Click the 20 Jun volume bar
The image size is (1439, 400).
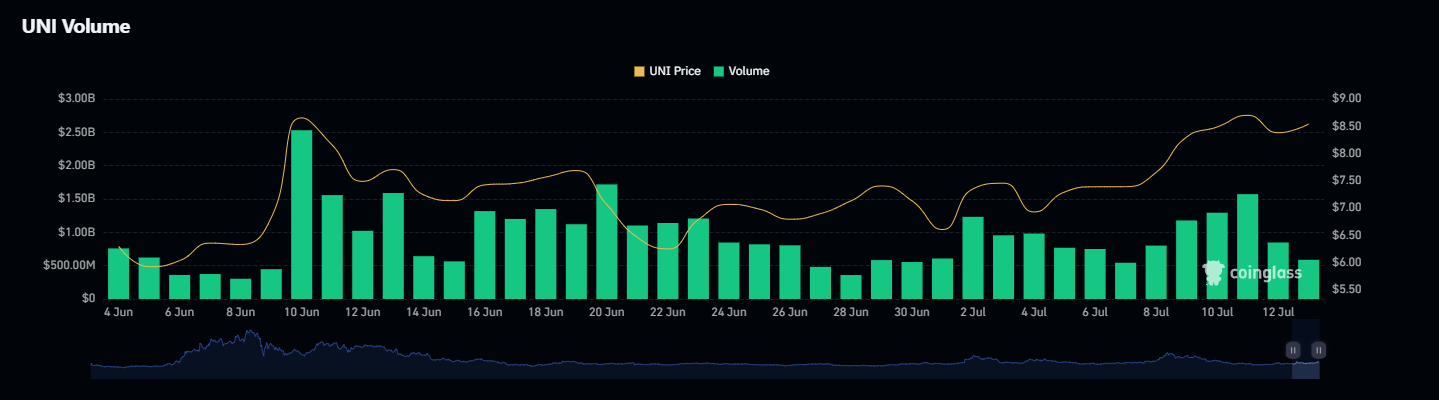click(x=607, y=241)
